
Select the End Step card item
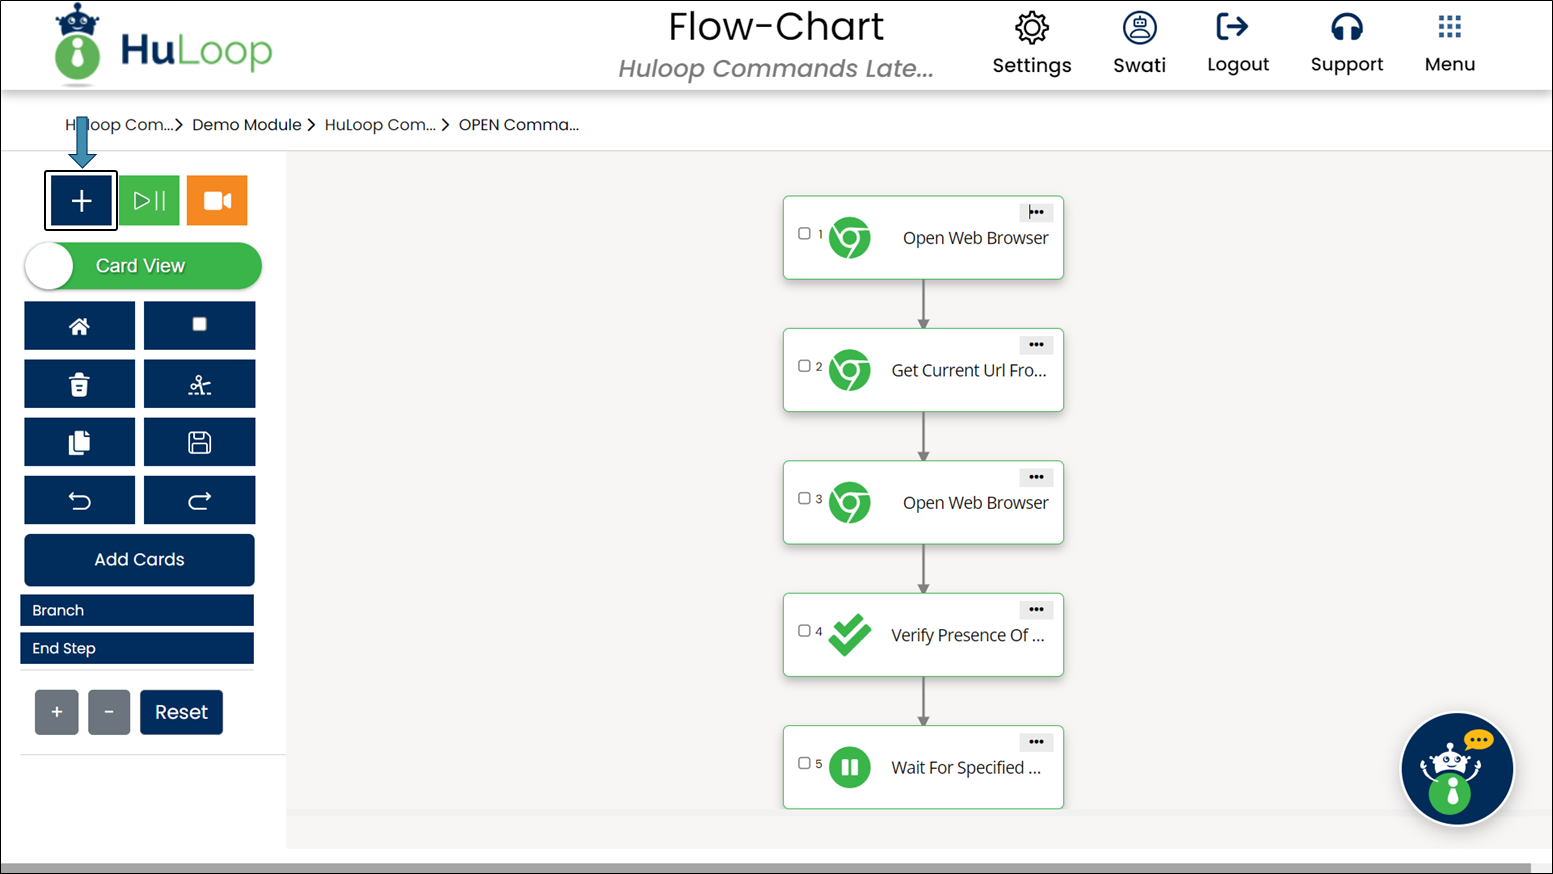click(137, 648)
